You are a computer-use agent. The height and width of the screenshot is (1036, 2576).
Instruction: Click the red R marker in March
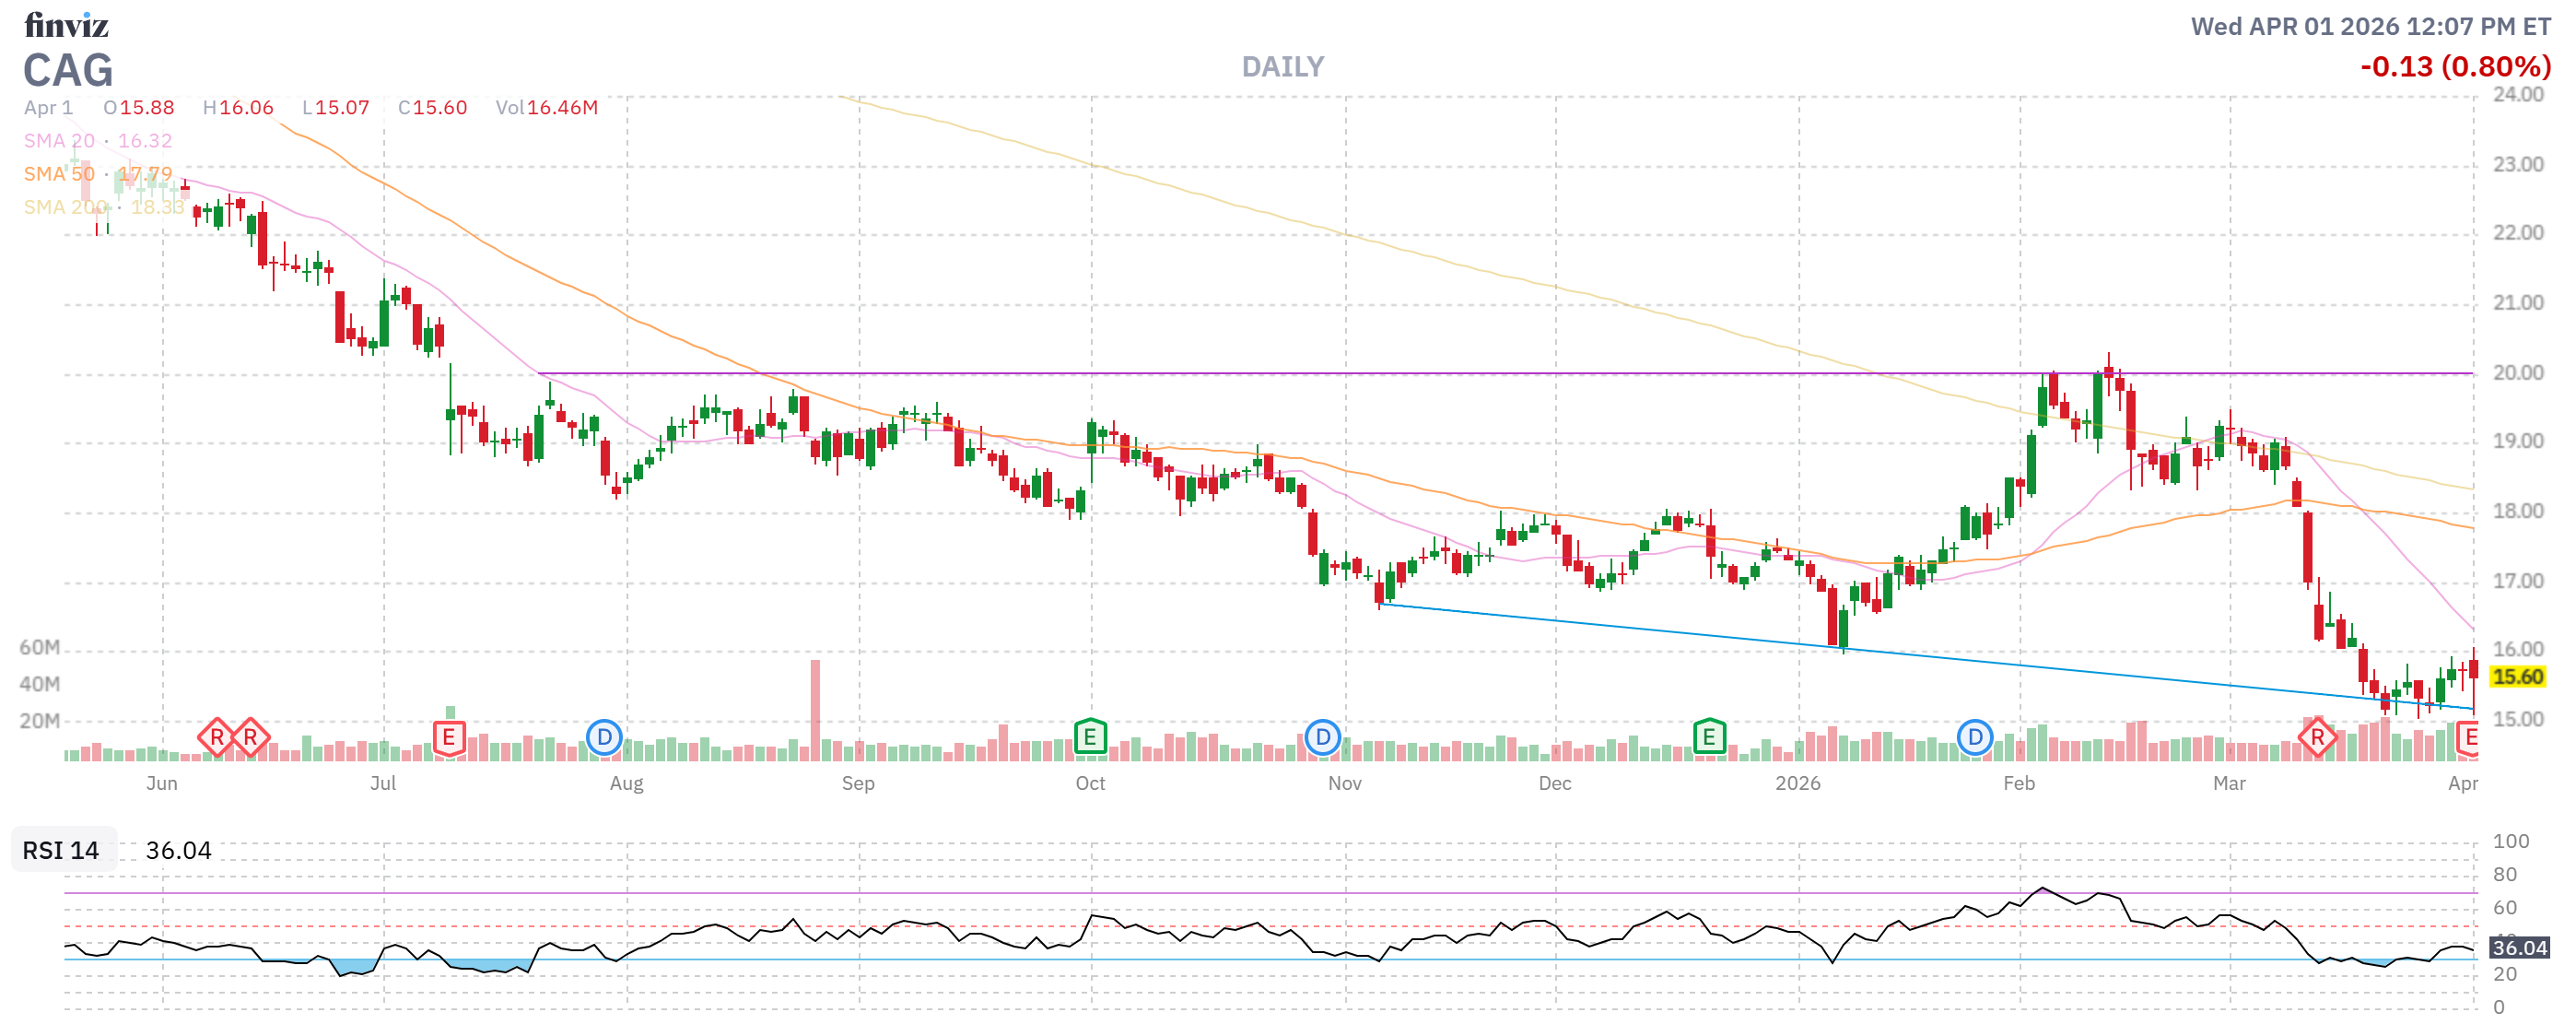2317,738
